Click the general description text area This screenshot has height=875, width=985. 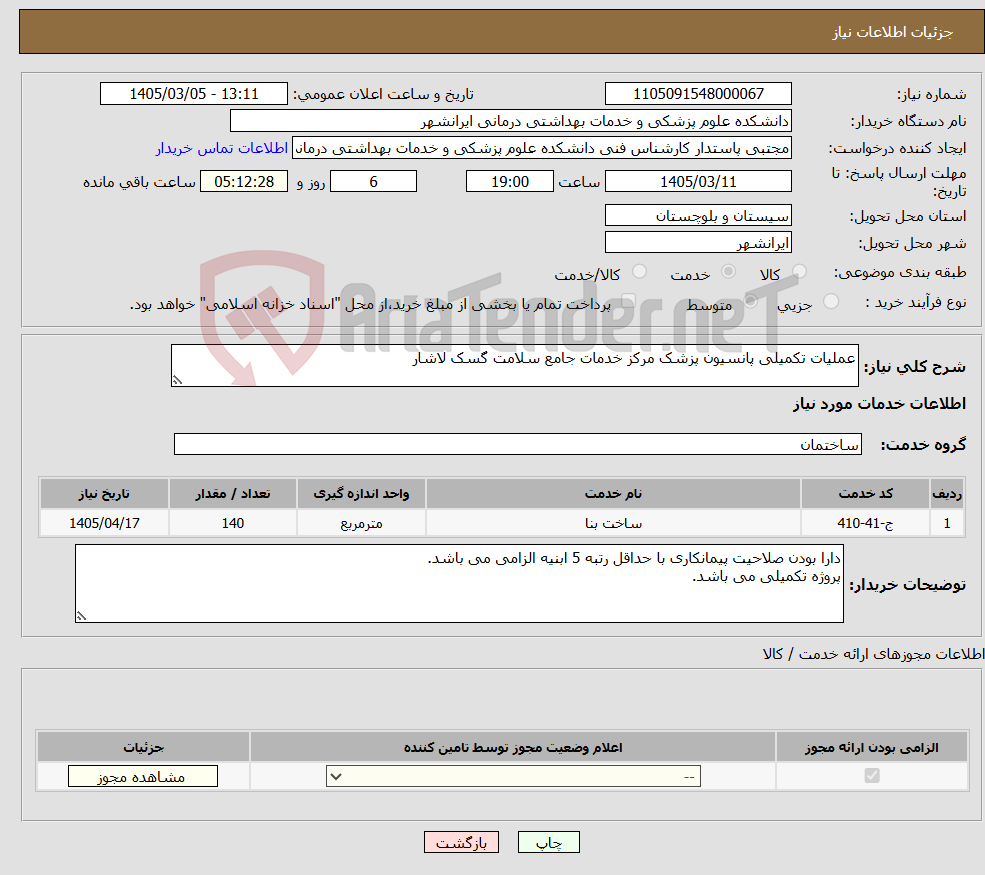click(514, 365)
